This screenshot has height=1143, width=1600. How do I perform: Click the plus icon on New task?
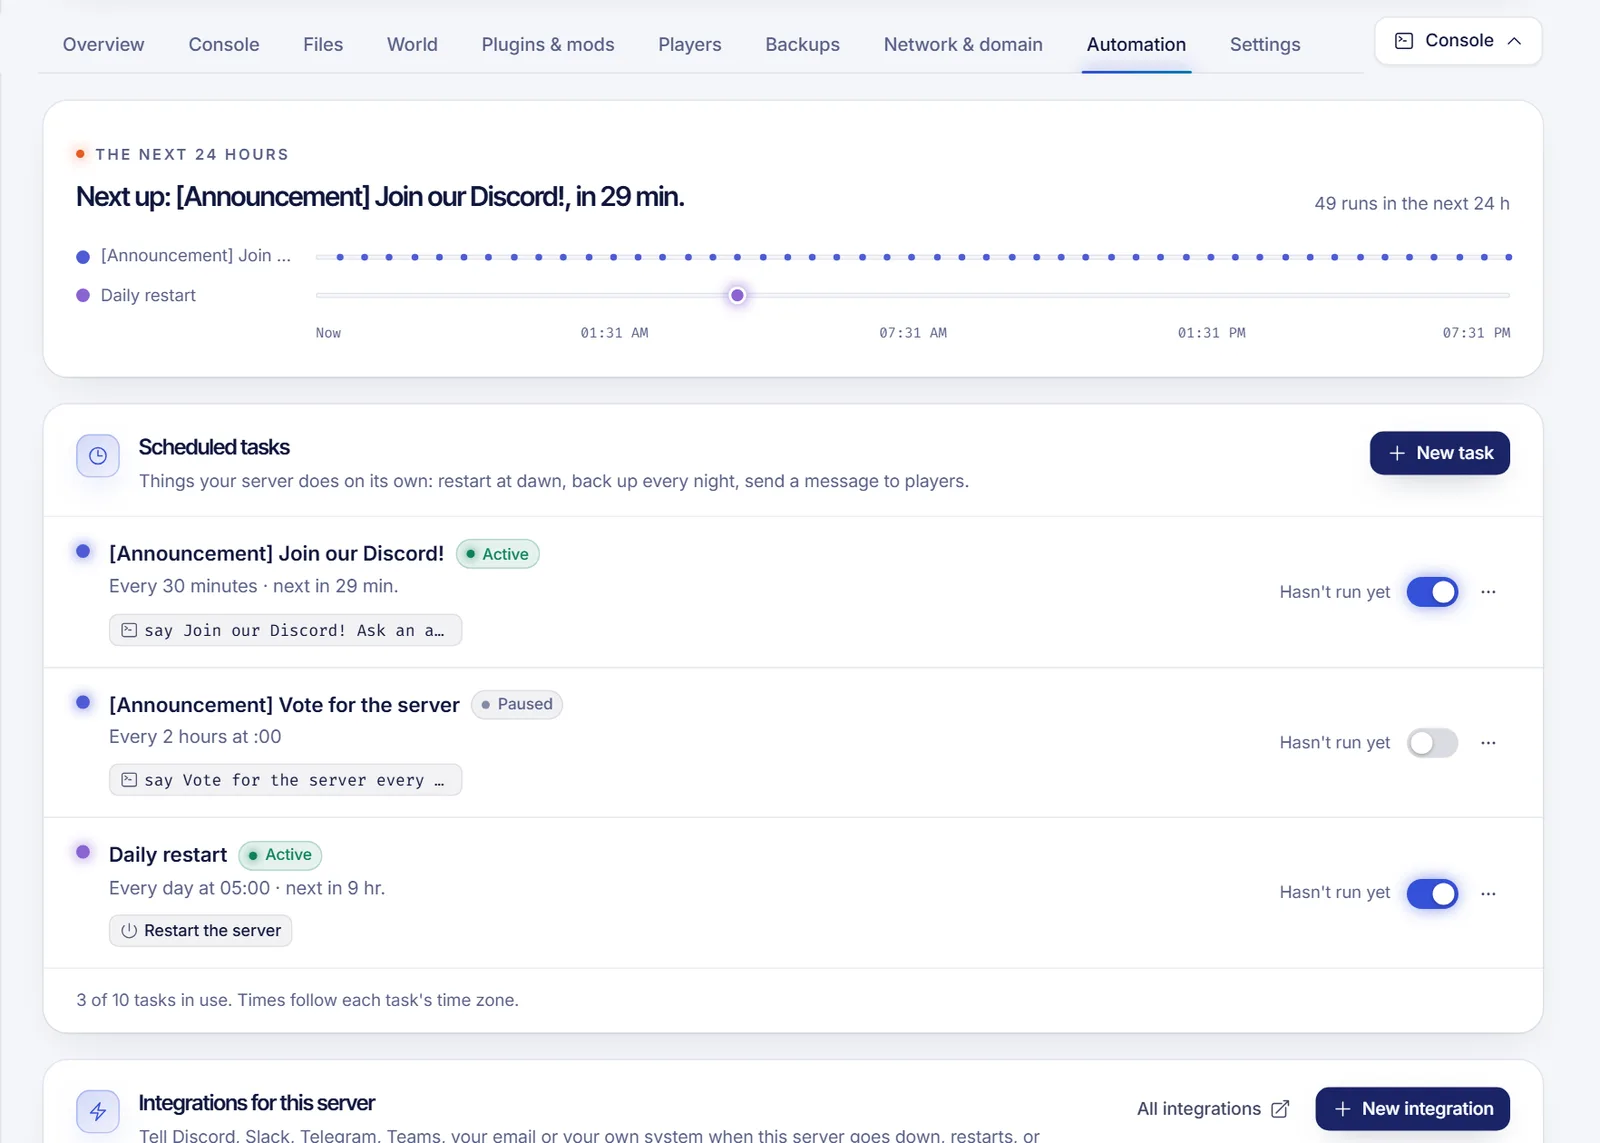coord(1397,453)
